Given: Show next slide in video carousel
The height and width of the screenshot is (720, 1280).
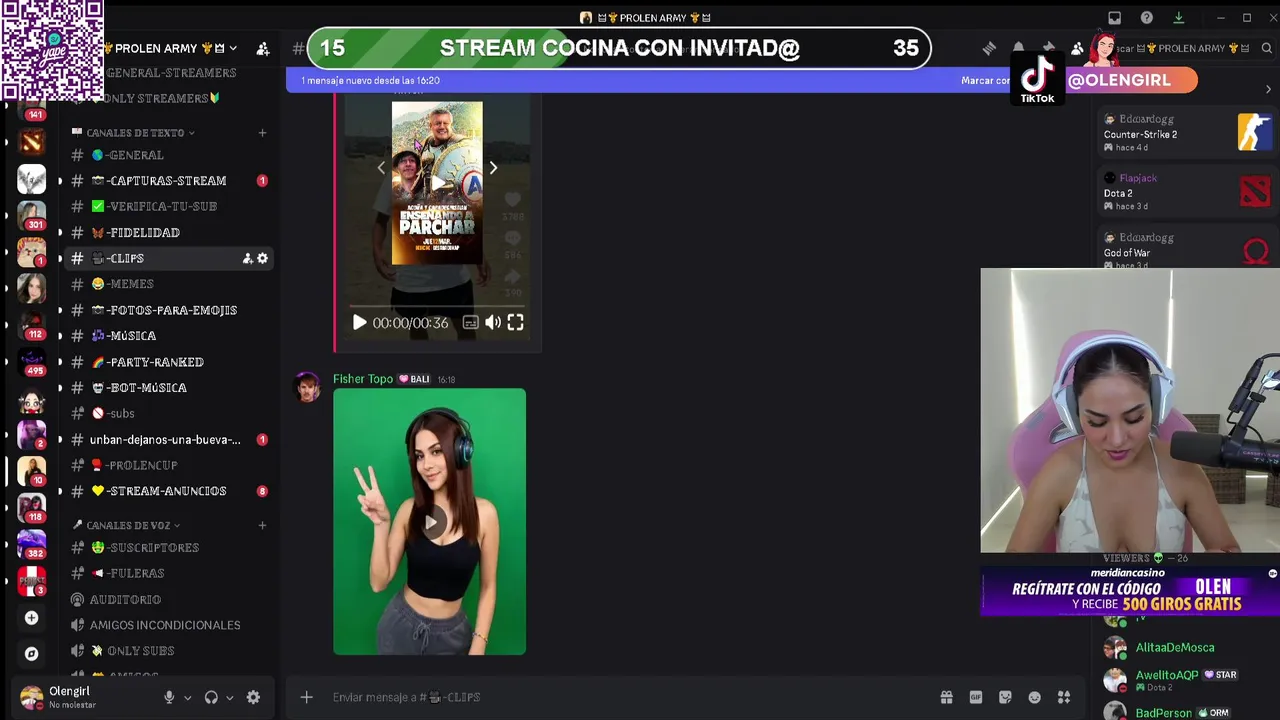Looking at the screenshot, I should click(493, 168).
